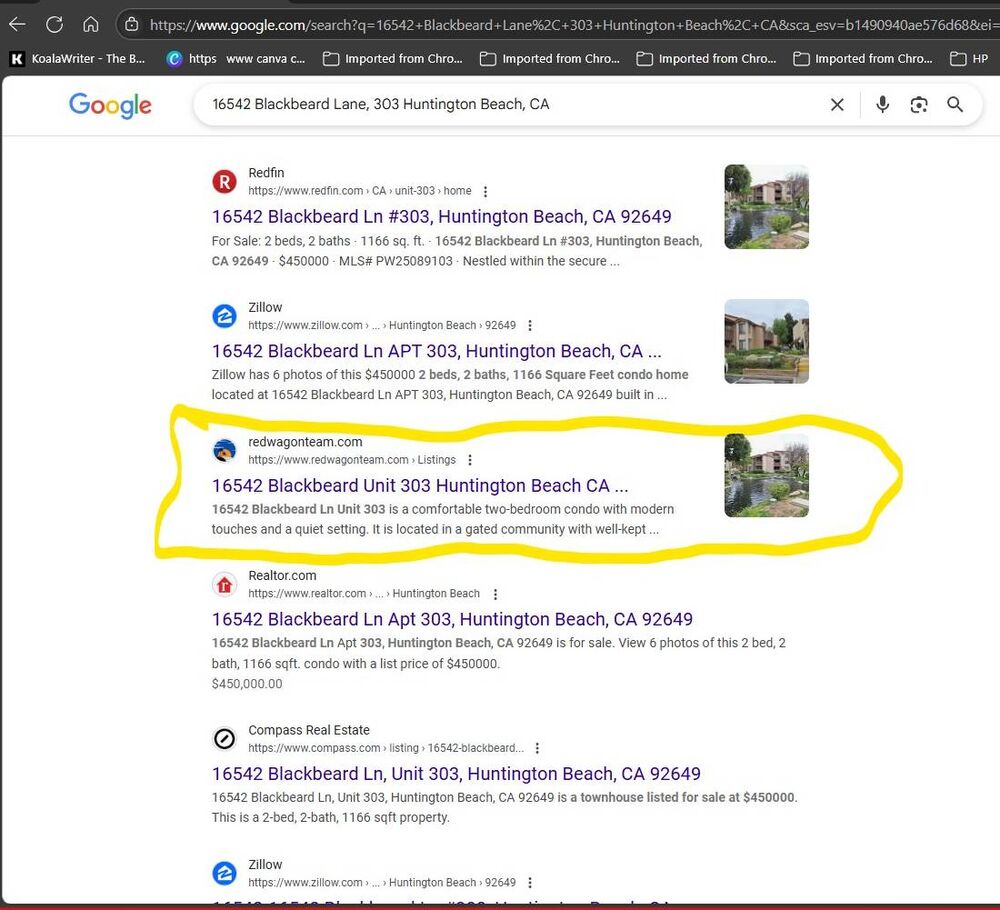1000x910 pixels.
Task: Click the Redfin result thumbnail
Action: (767, 207)
